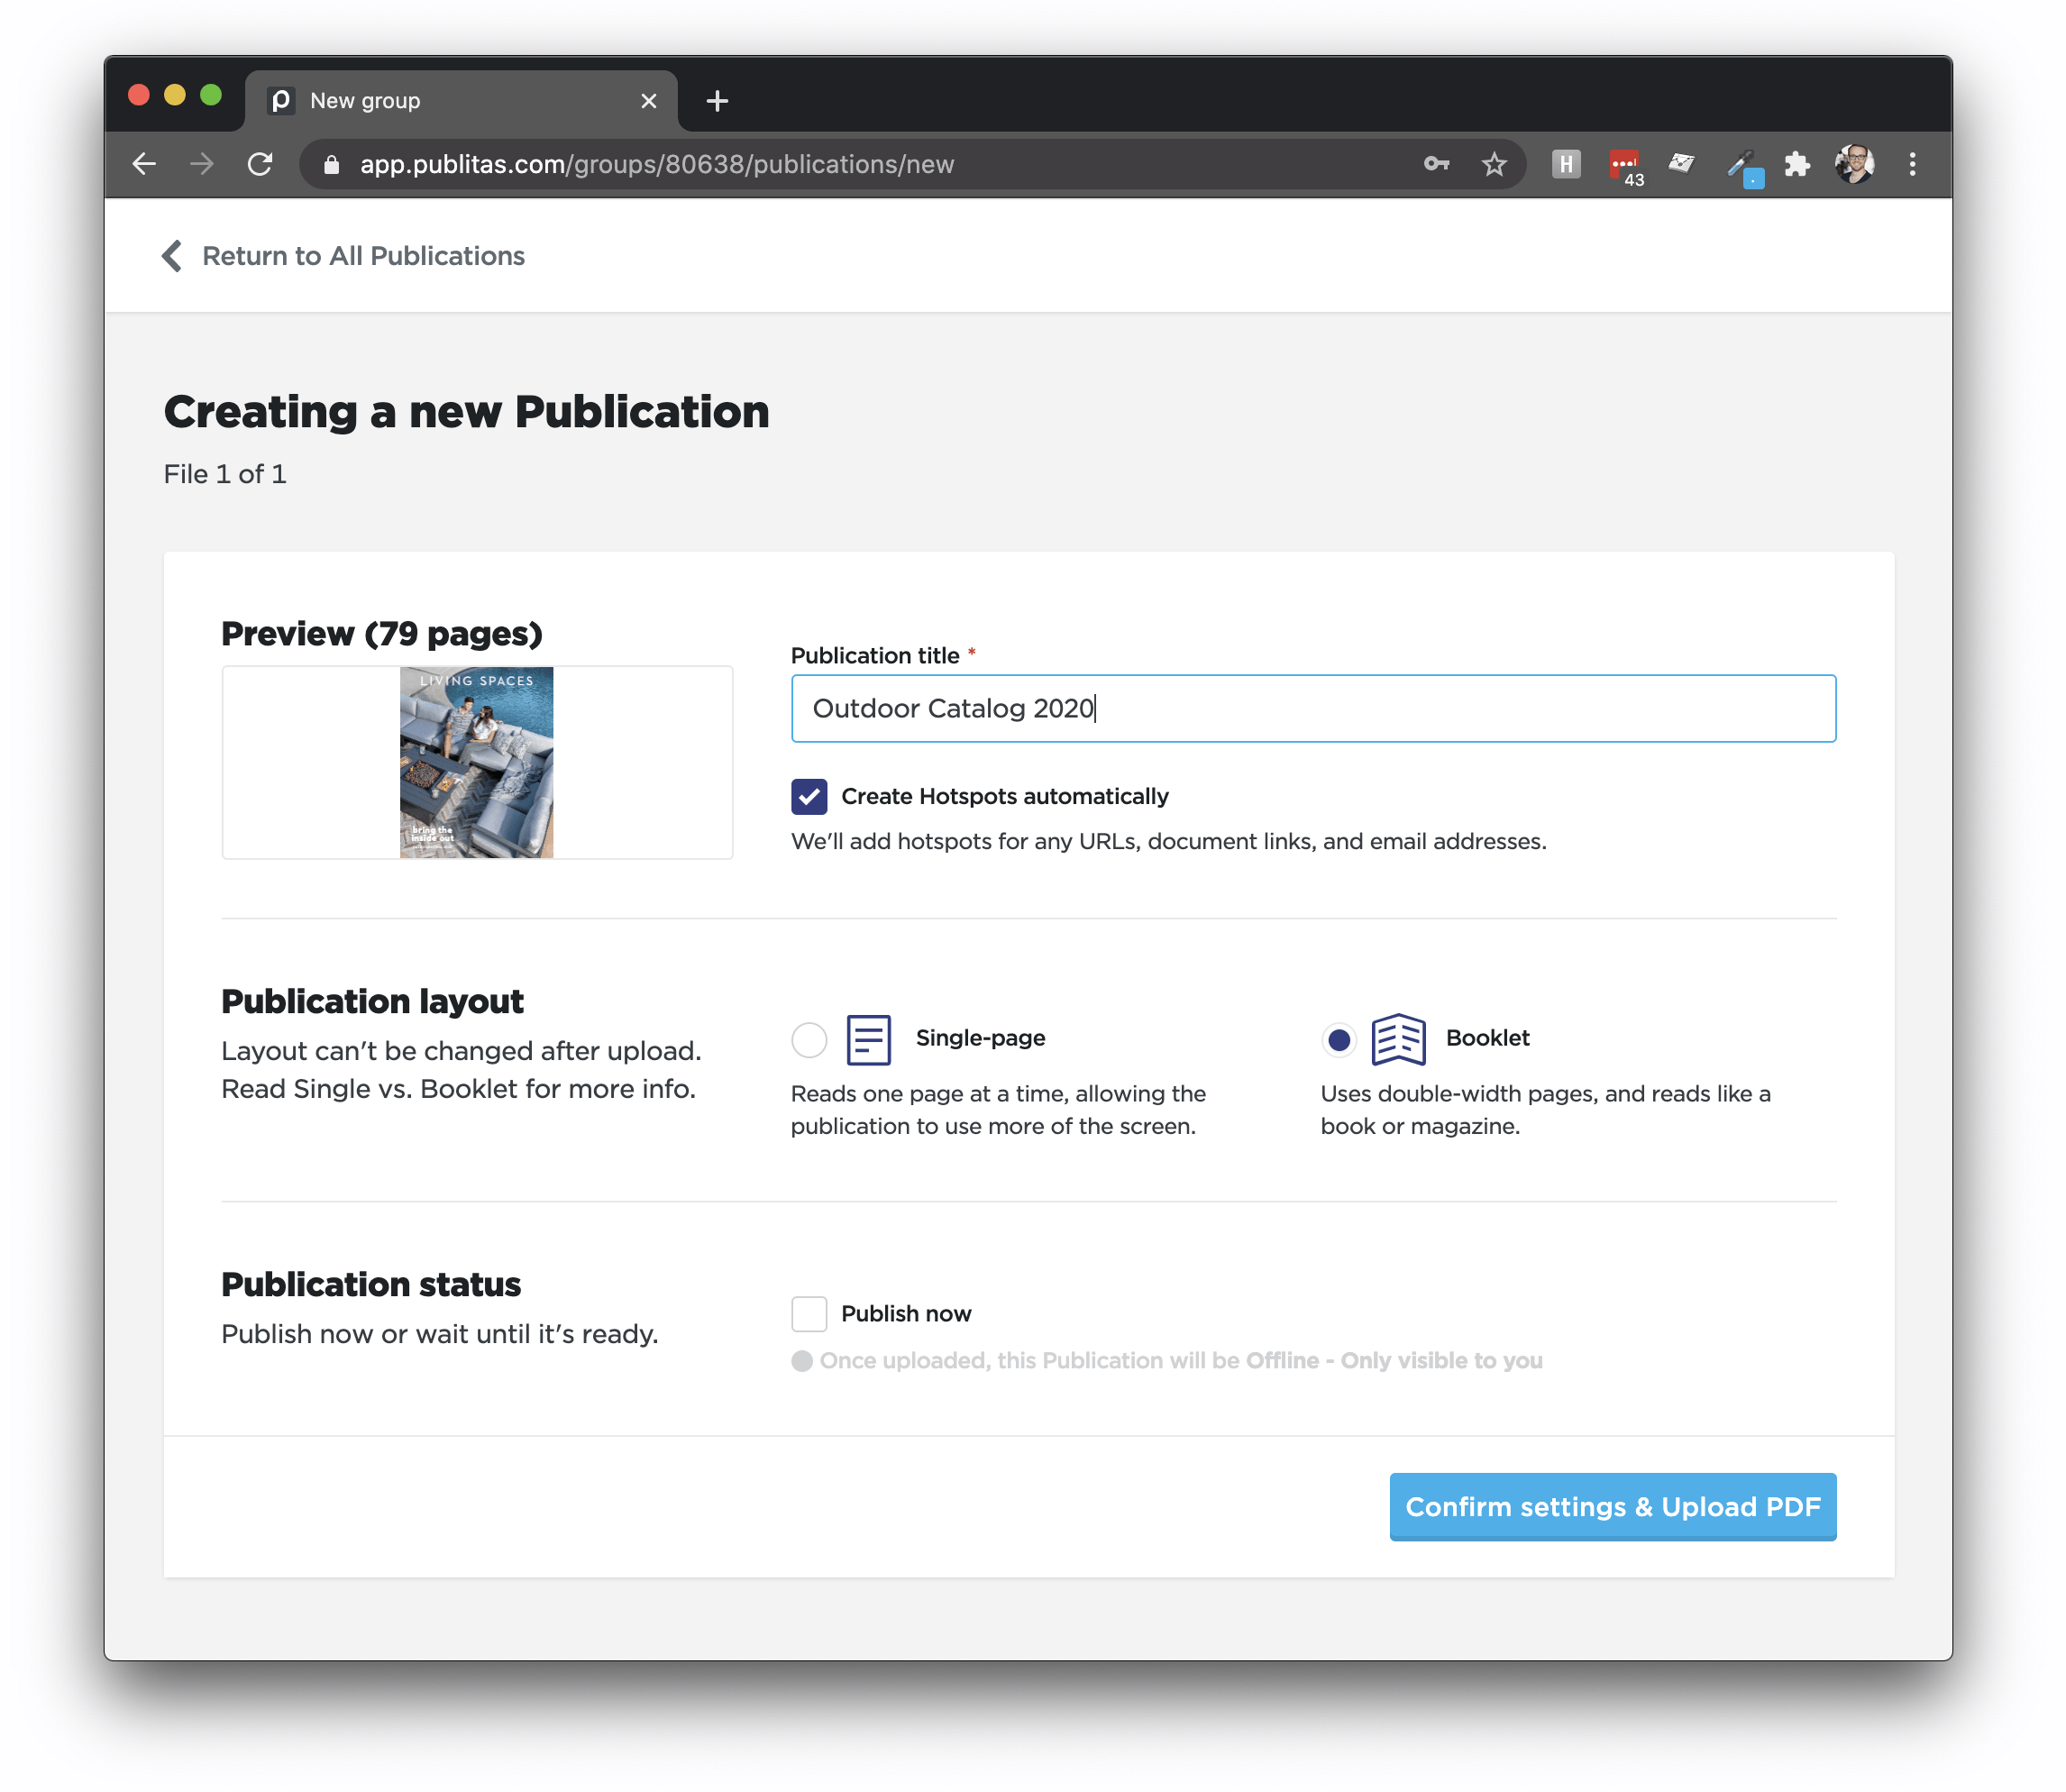Viewport: 2066px width, 1792px height.
Task: Click the Publication title text field
Action: [x=1312, y=709]
